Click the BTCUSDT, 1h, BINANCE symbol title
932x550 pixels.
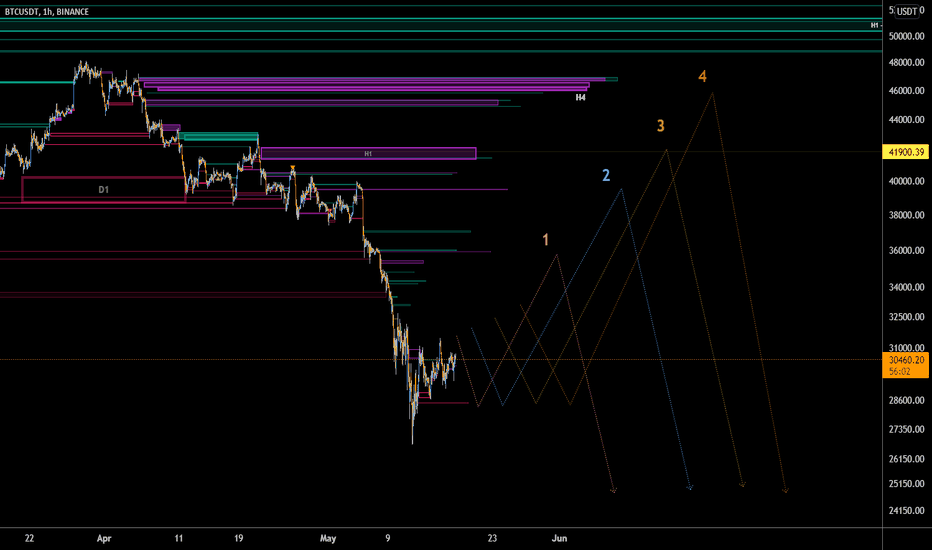46,12
